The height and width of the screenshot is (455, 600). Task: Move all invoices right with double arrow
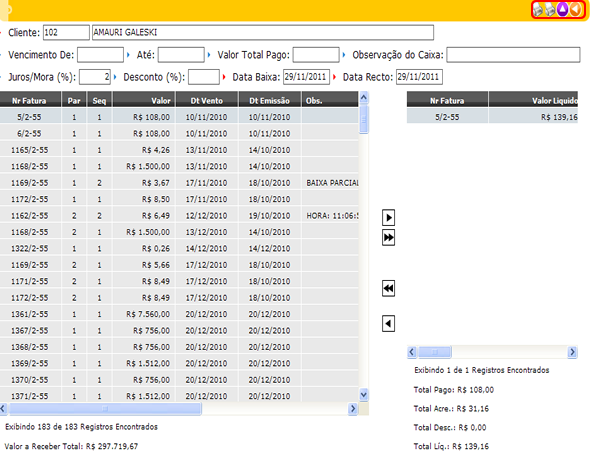389,237
